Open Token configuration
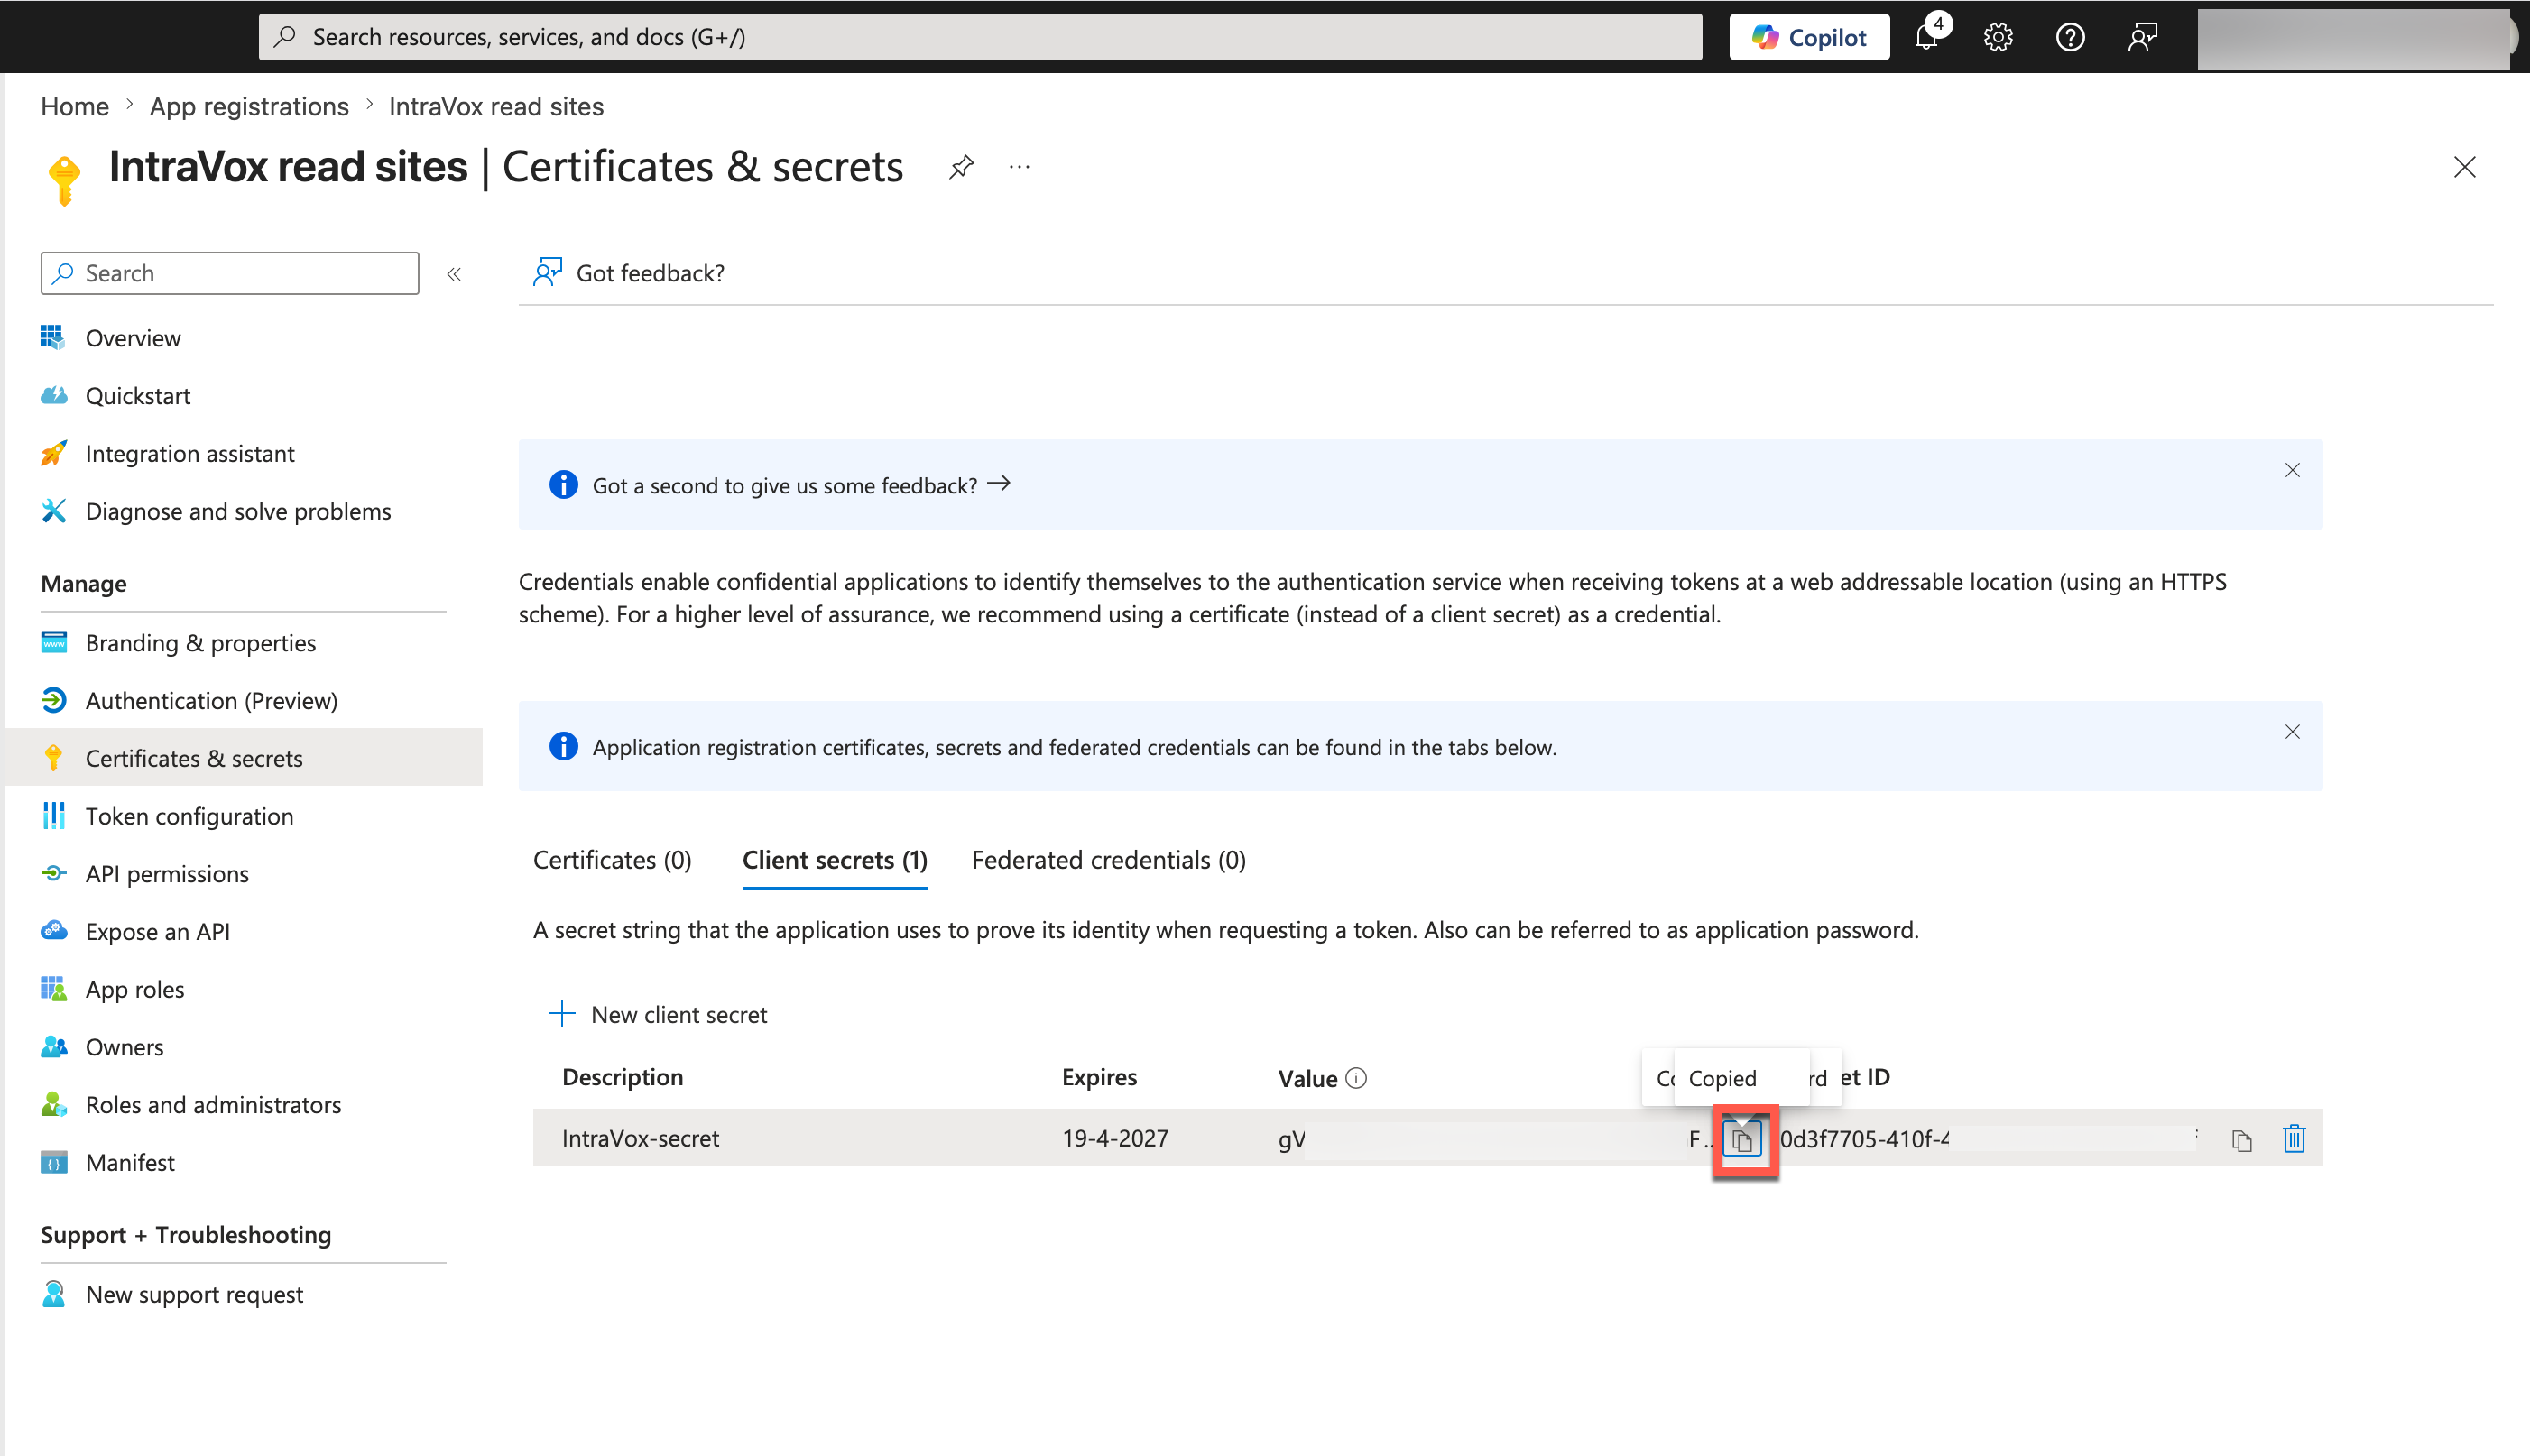 189,816
